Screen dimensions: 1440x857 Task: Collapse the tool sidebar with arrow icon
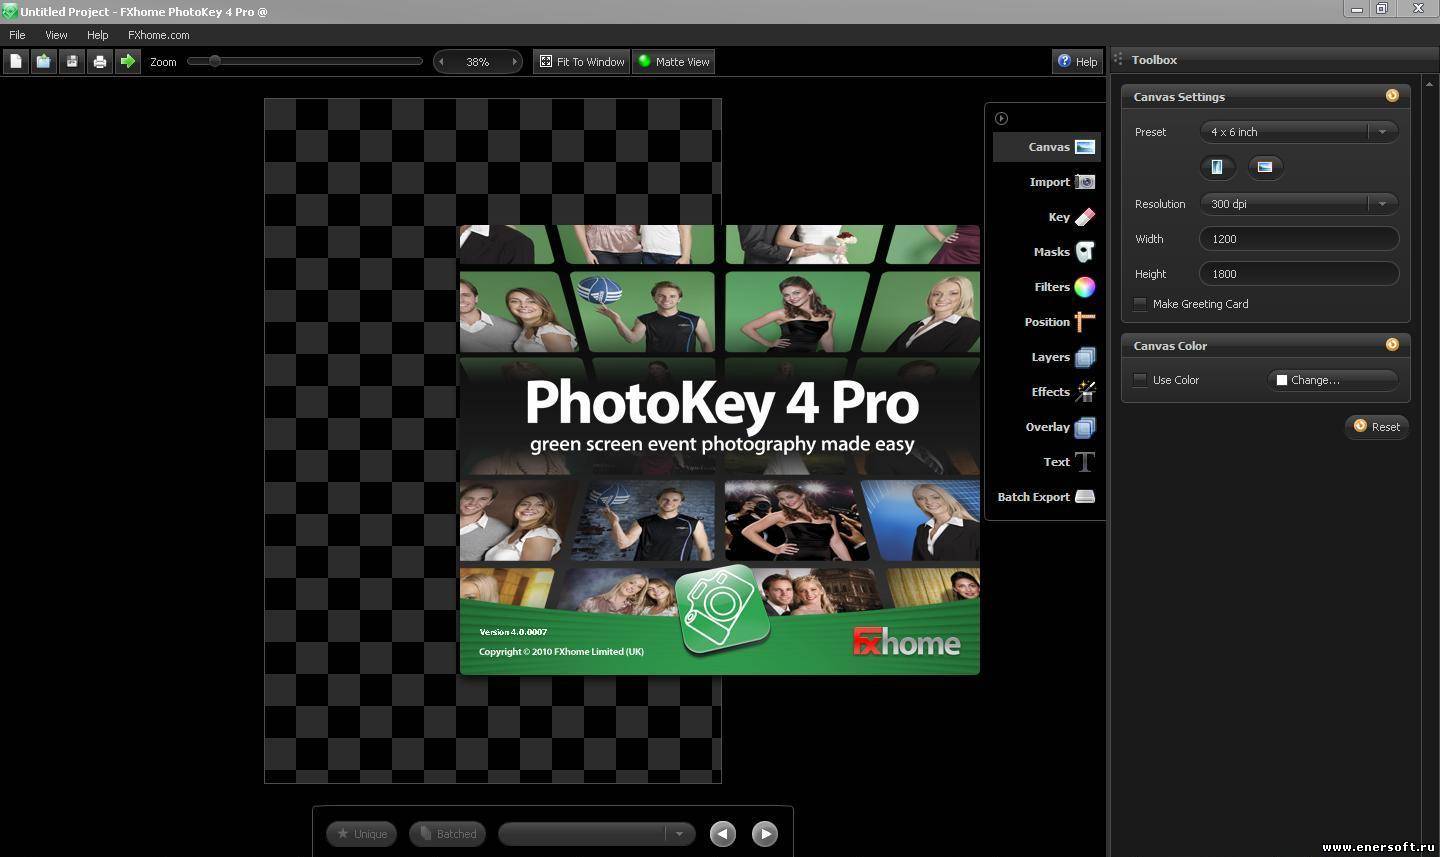click(x=1001, y=118)
